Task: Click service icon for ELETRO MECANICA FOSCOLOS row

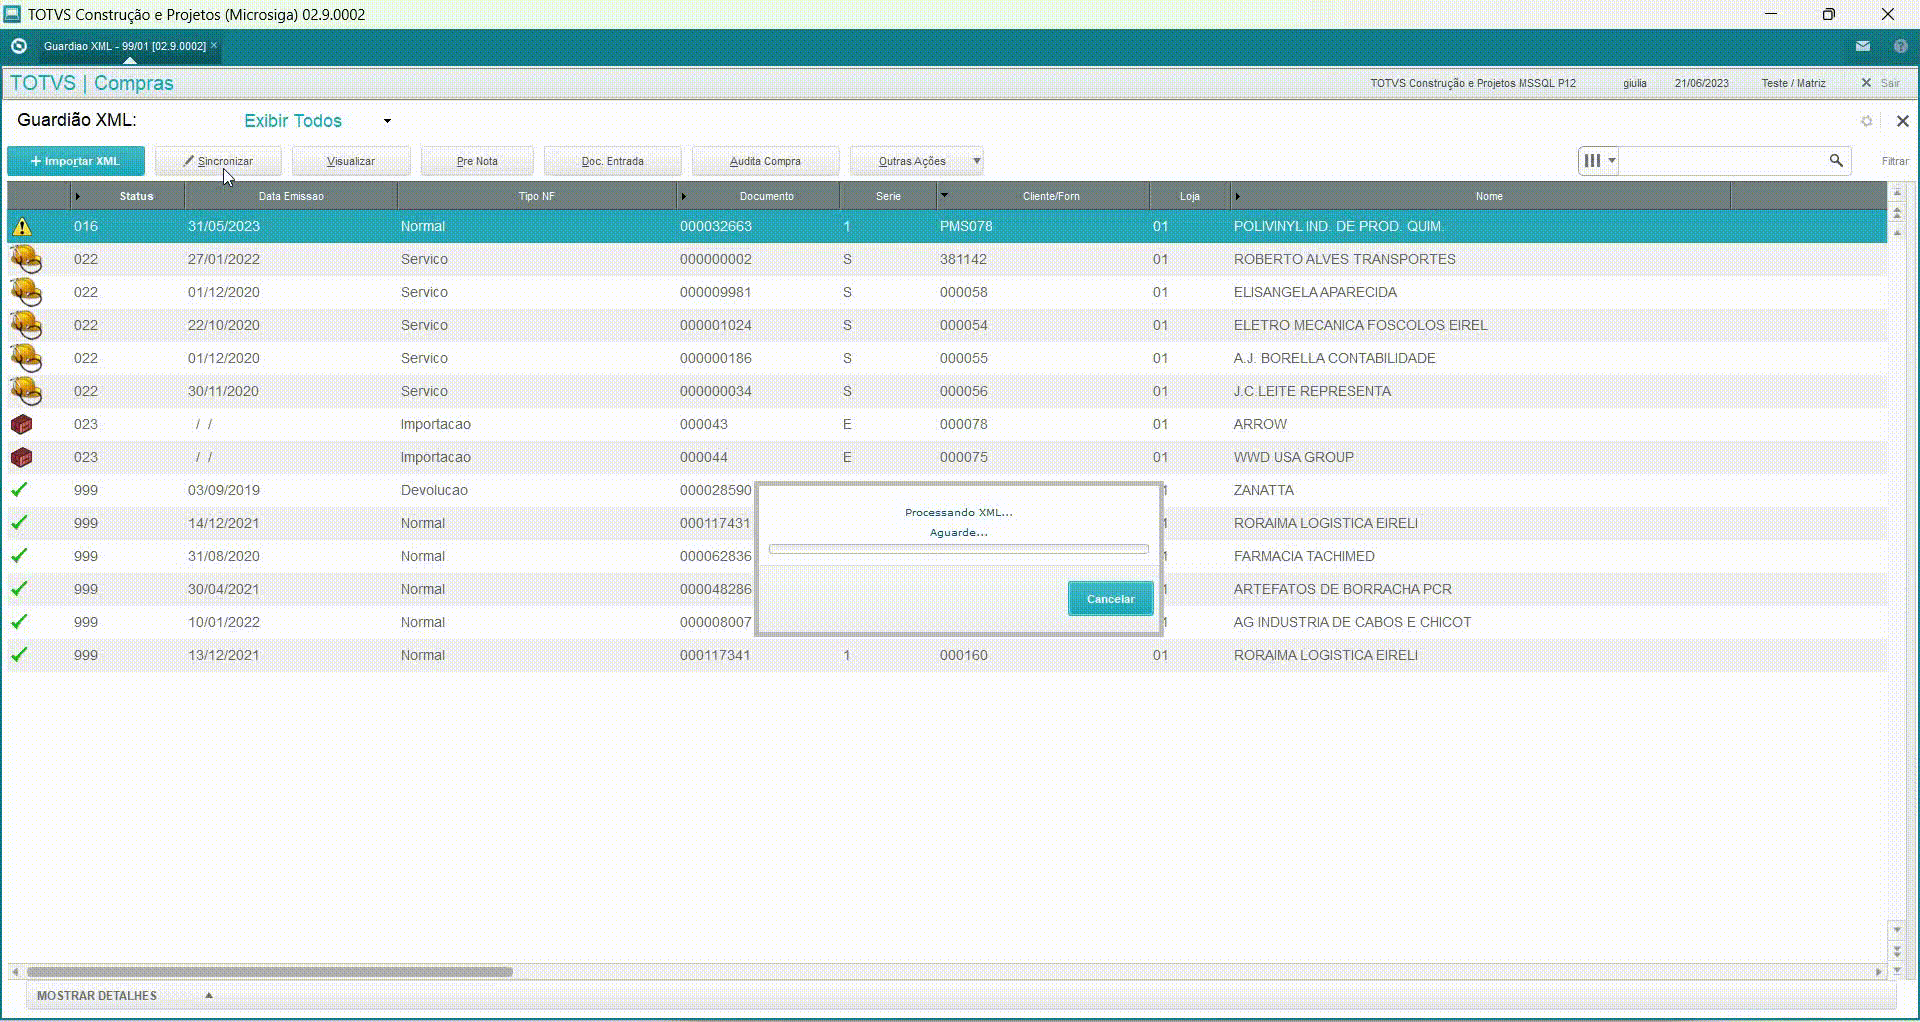Action: pos(26,325)
